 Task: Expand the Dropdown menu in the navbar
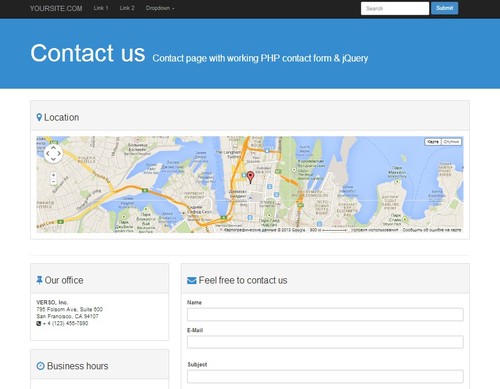coord(160,8)
